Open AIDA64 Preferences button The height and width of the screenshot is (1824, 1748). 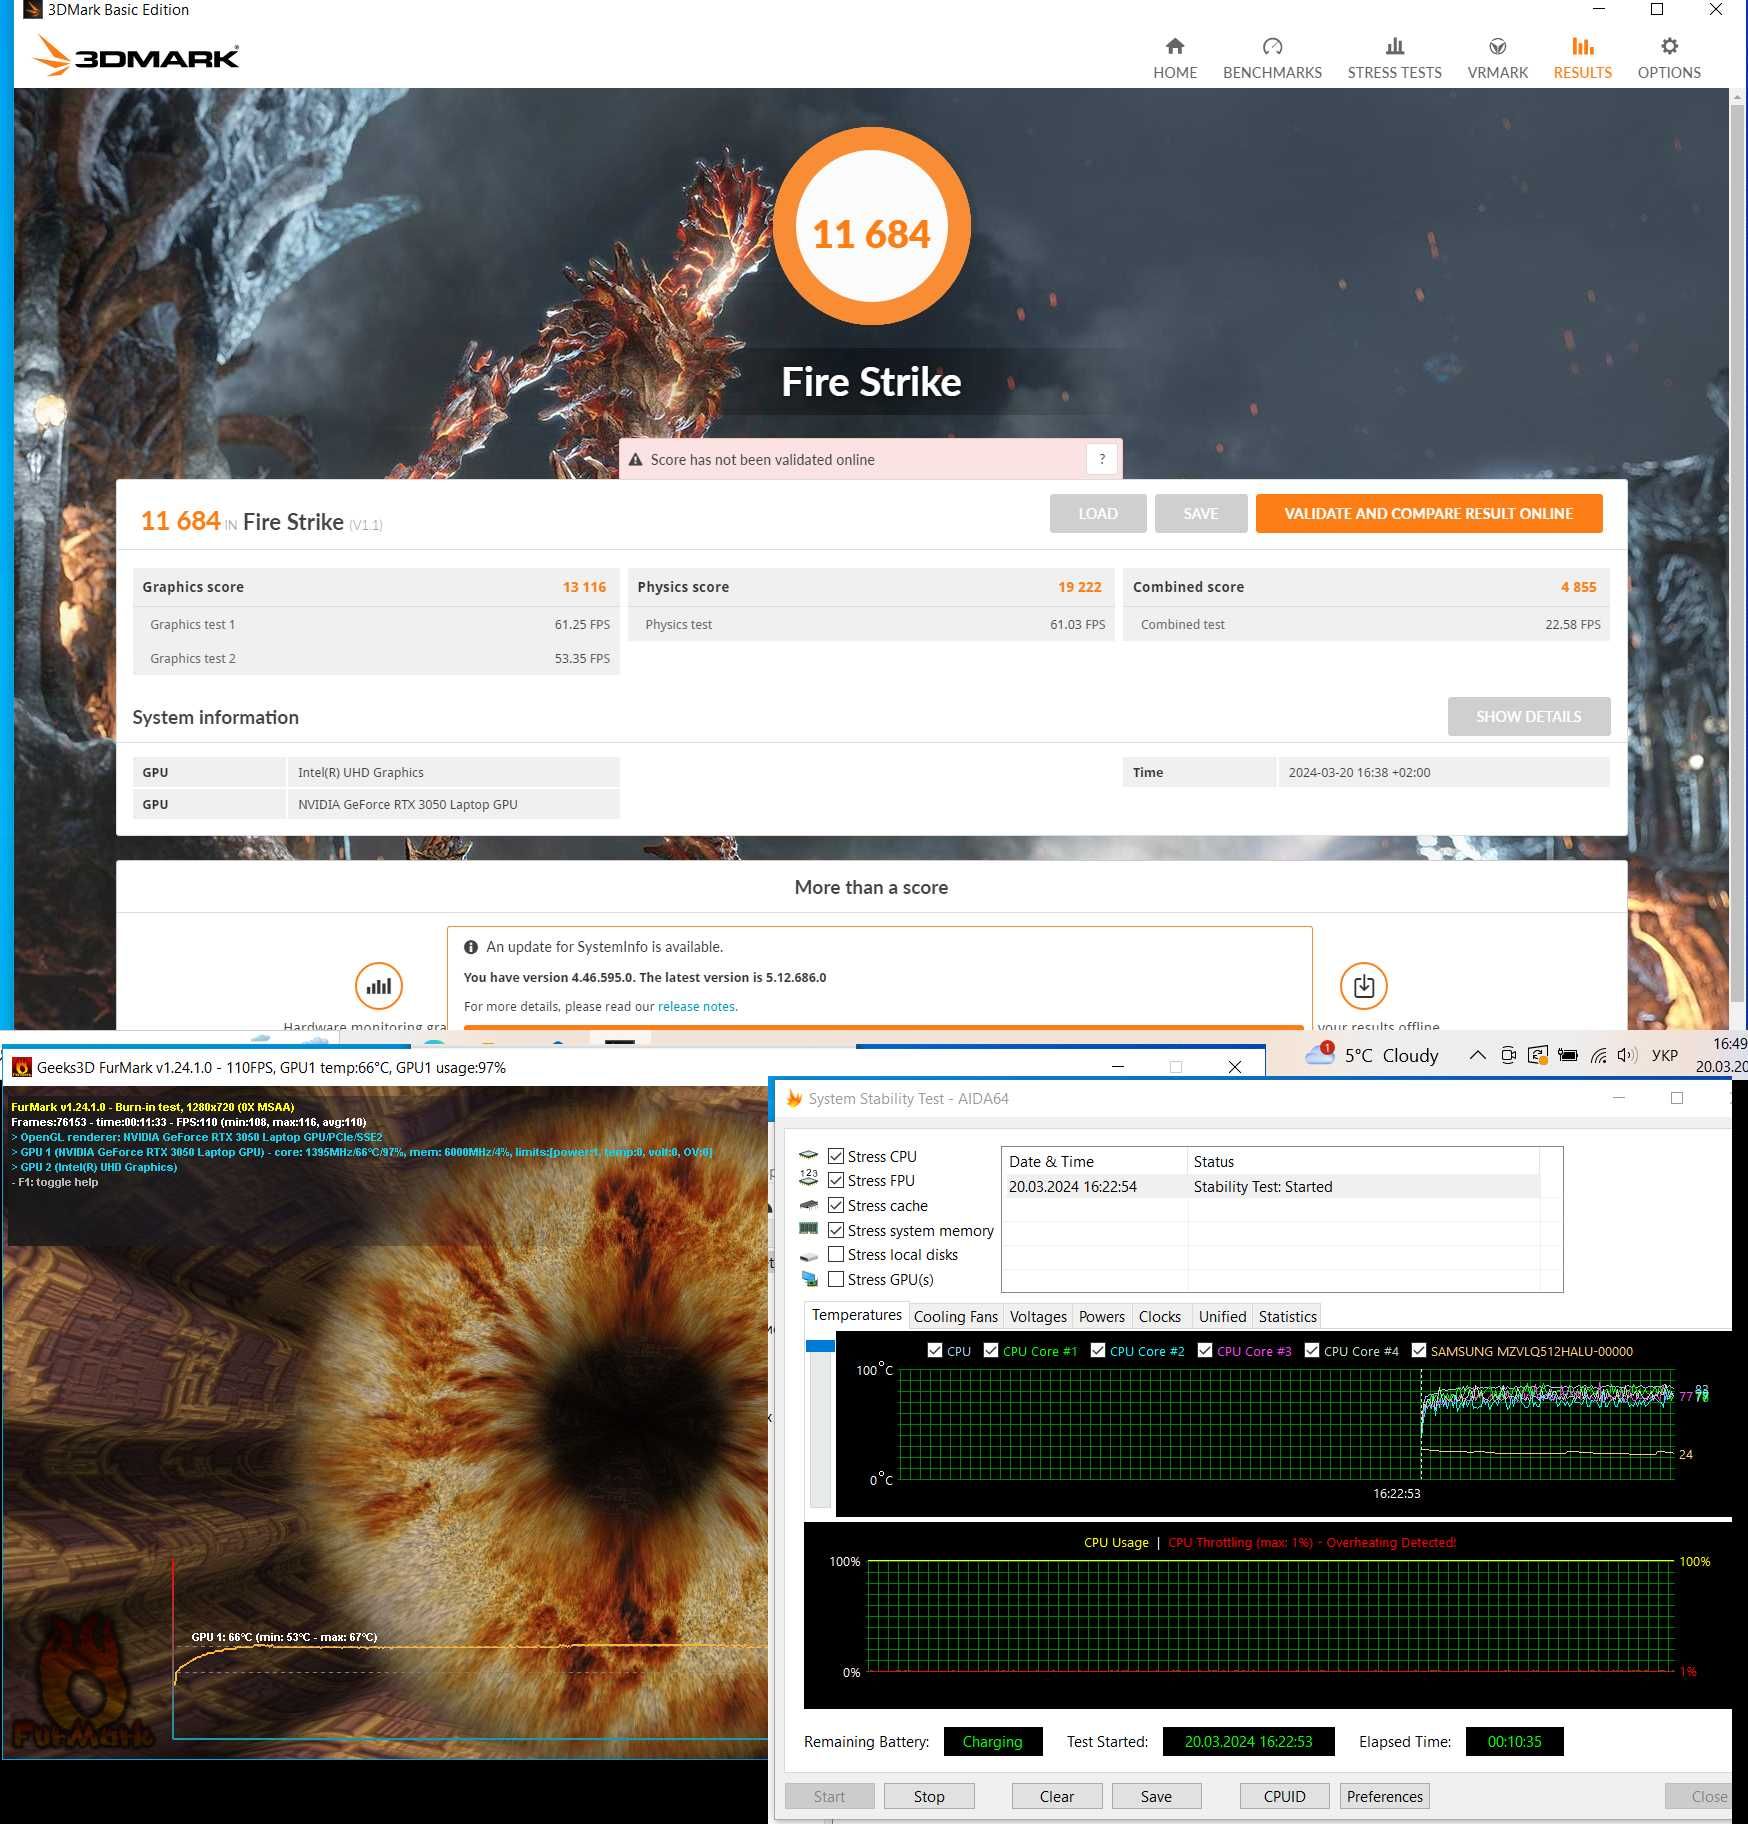pos(1384,1796)
